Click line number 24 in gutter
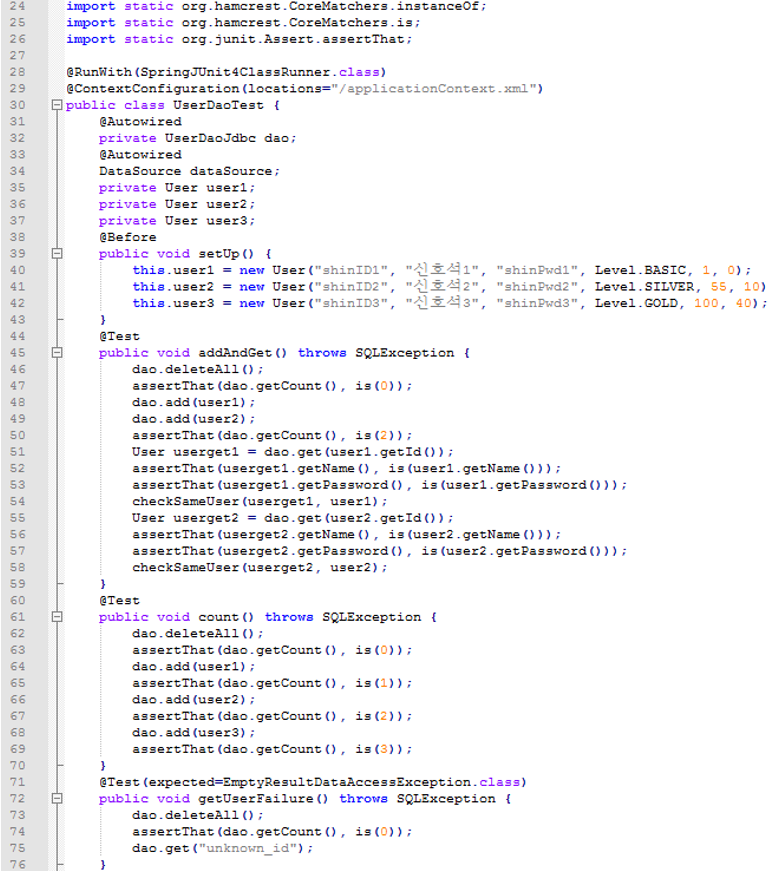Image resolution: width=769 pixels, height=871 pixels. (17, 6)
